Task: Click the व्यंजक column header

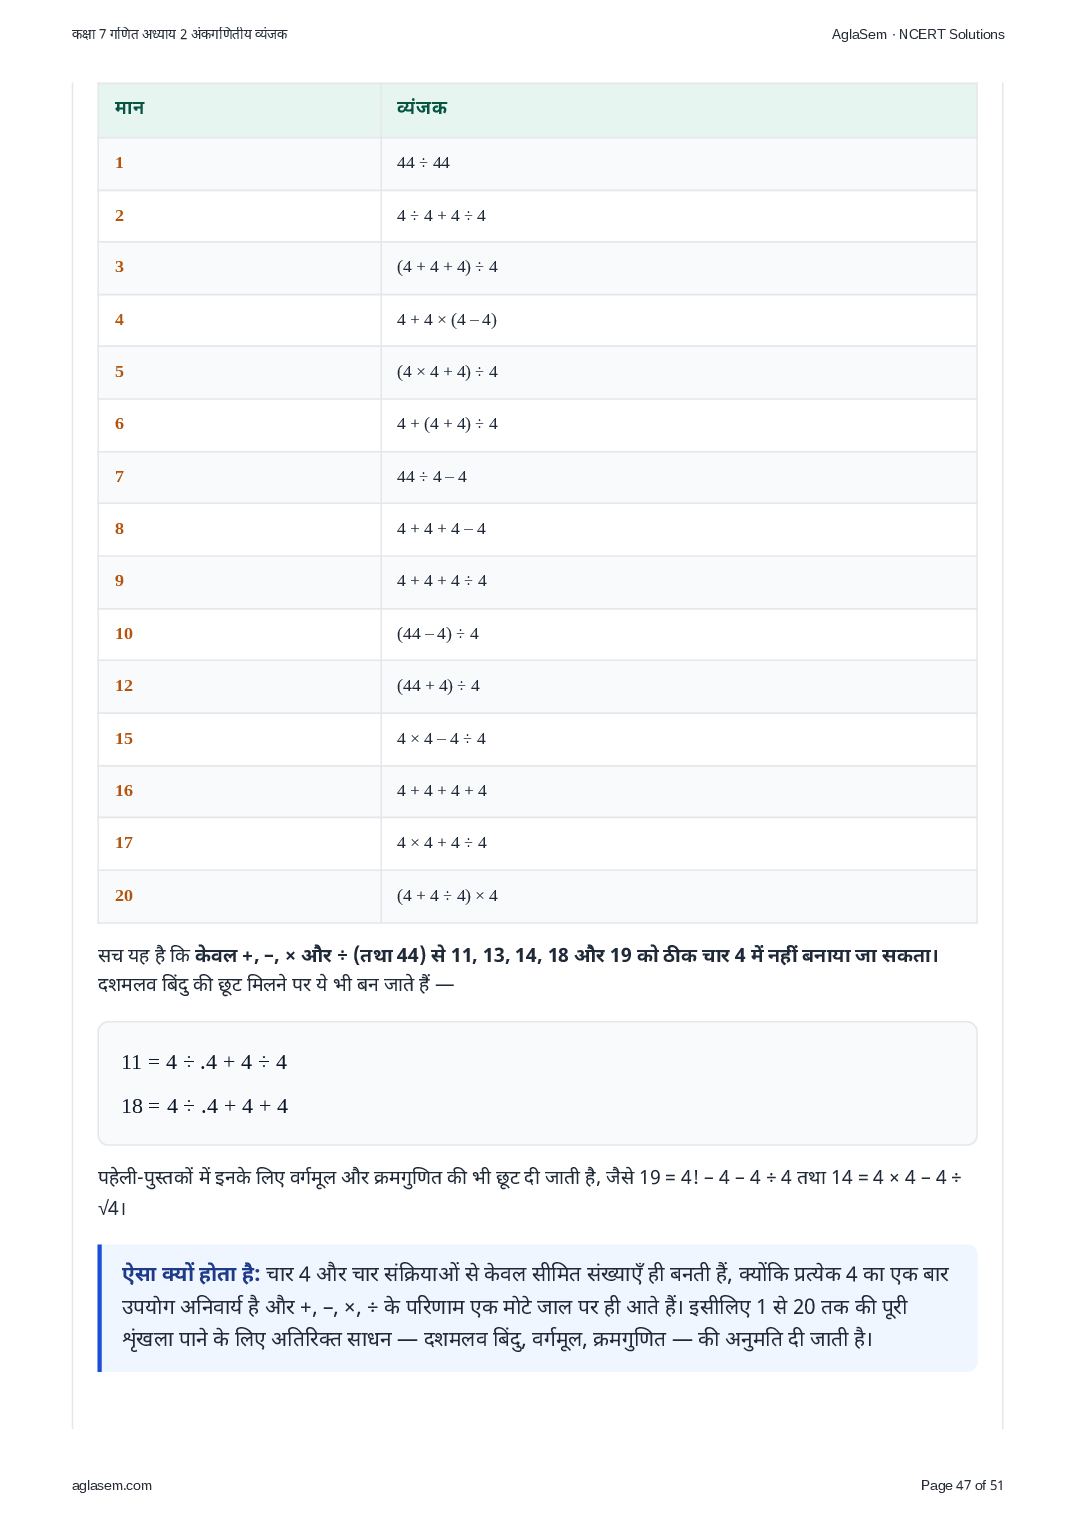Action: [422, 107]
